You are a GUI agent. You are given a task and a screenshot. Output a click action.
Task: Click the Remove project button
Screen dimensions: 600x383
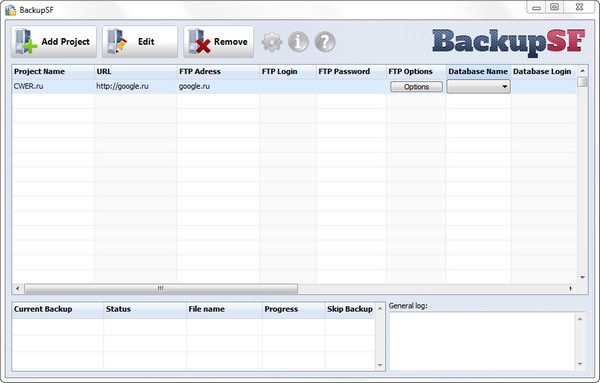coord(218,42)
